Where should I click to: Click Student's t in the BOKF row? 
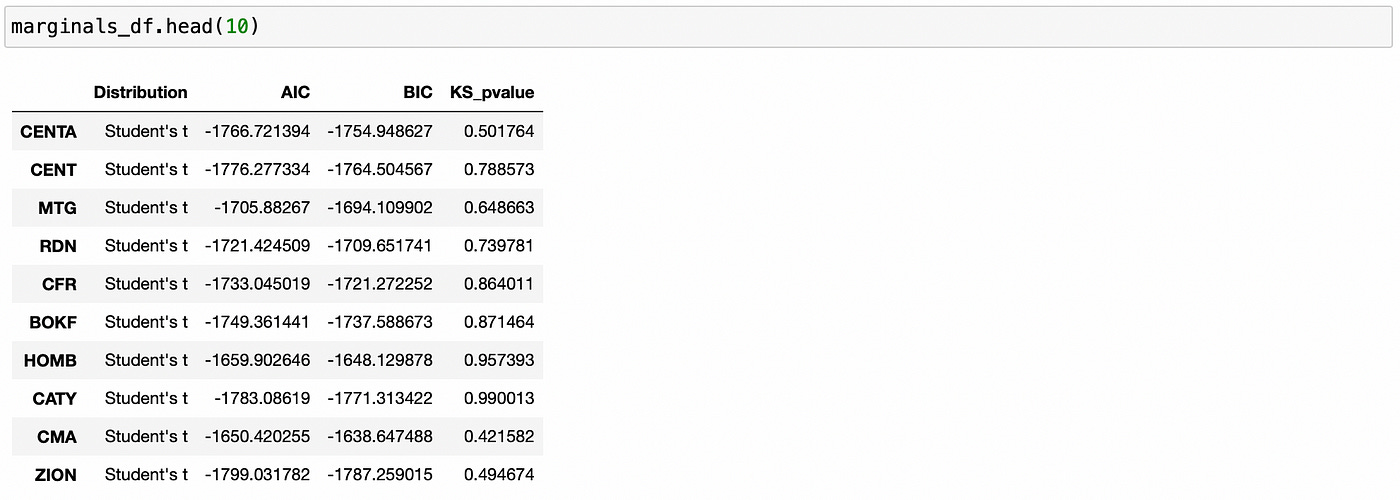pos(146,322)
